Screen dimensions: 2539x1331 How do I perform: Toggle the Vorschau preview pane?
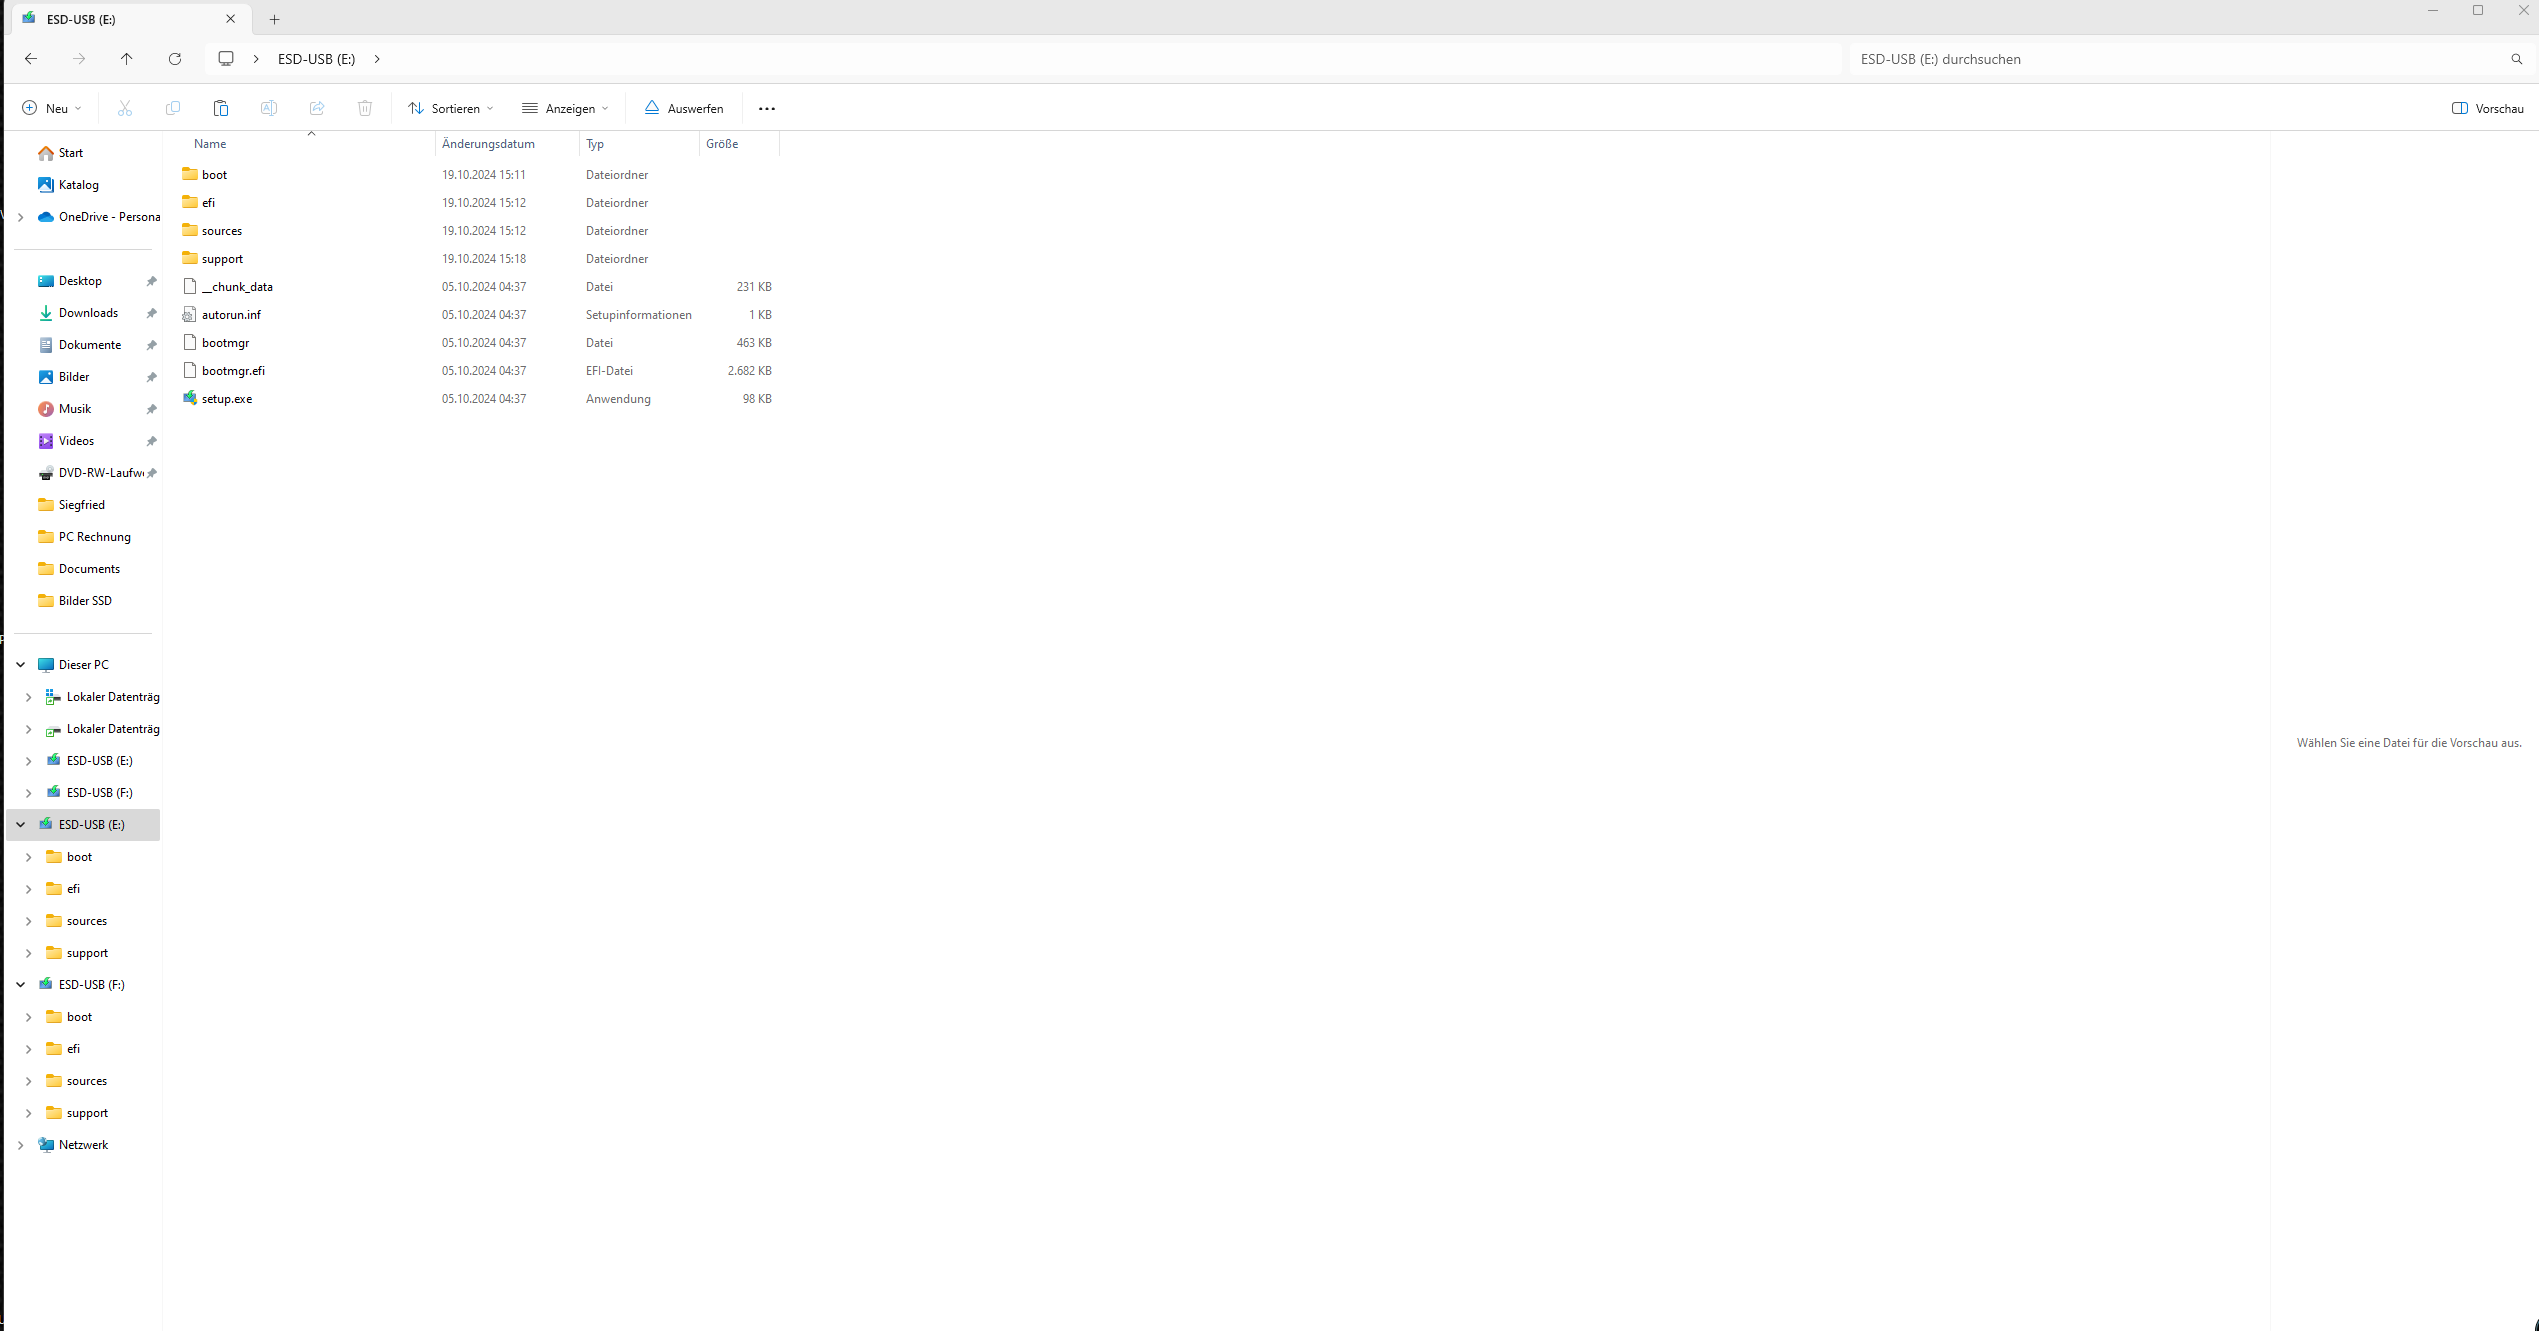click(2487, 108)
